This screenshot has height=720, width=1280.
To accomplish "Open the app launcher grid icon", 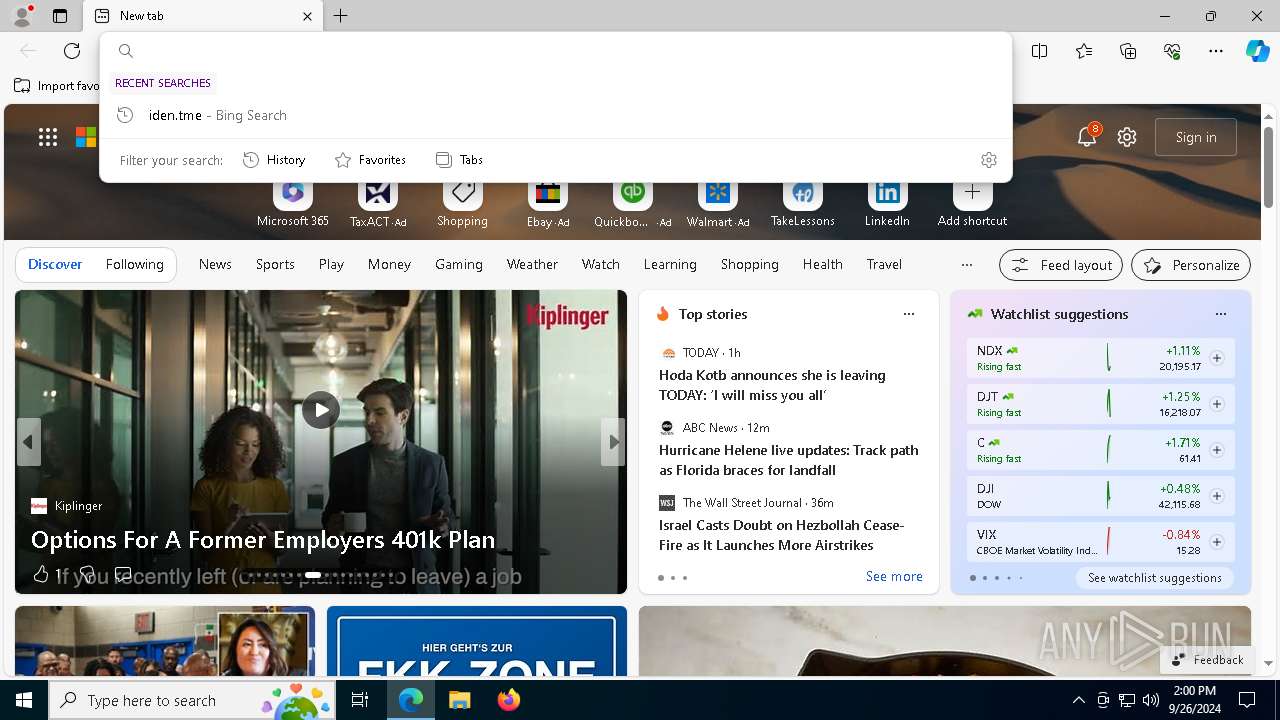I will coord(48,138).
